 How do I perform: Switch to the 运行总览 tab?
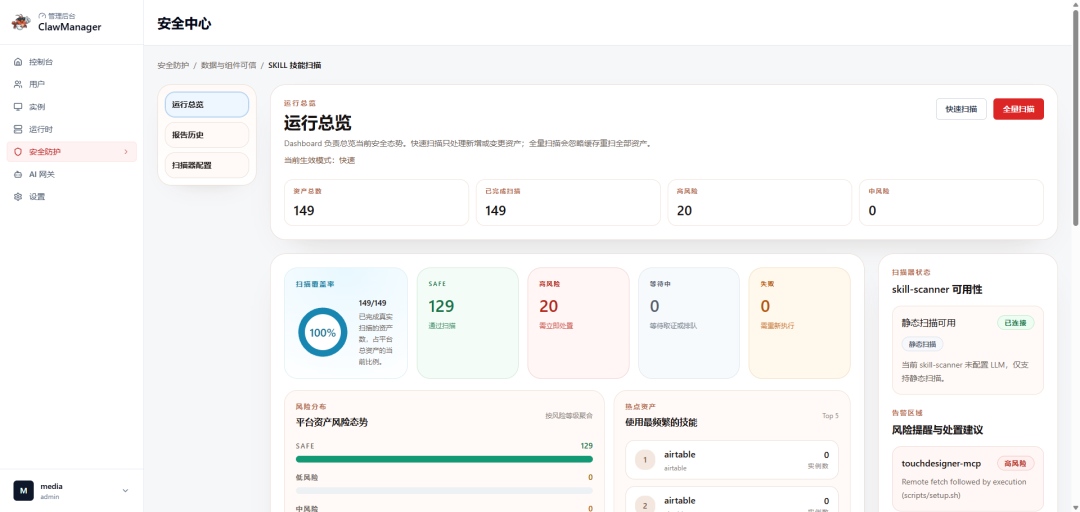point(207,105)
